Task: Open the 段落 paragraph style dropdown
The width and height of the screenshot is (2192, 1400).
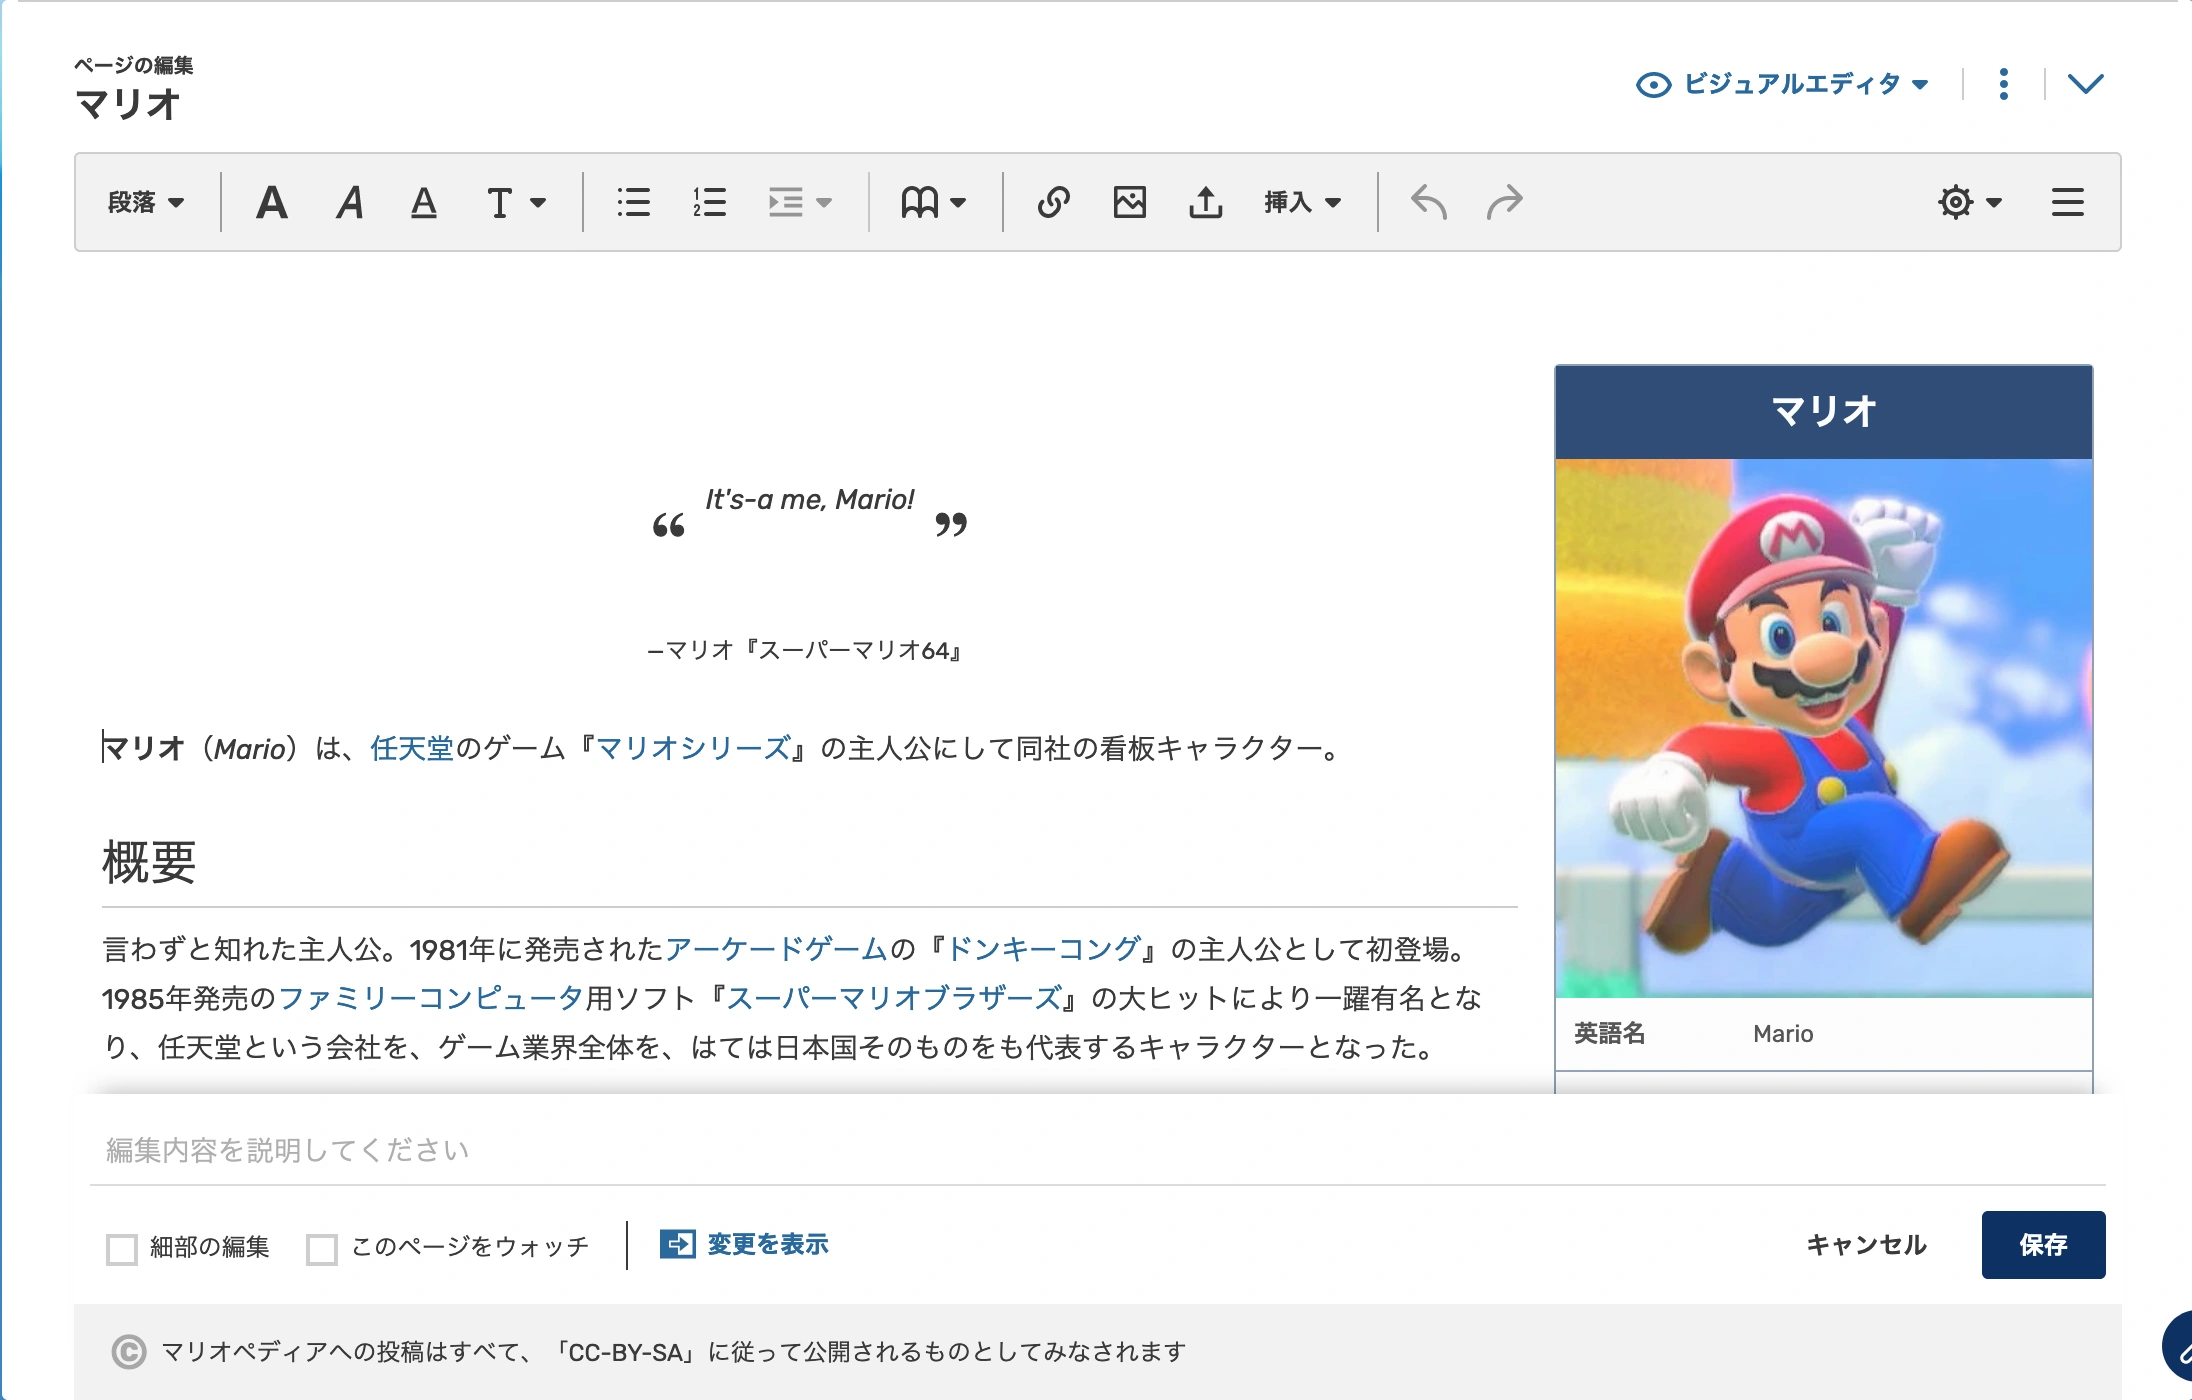Action: pos(146,203)
